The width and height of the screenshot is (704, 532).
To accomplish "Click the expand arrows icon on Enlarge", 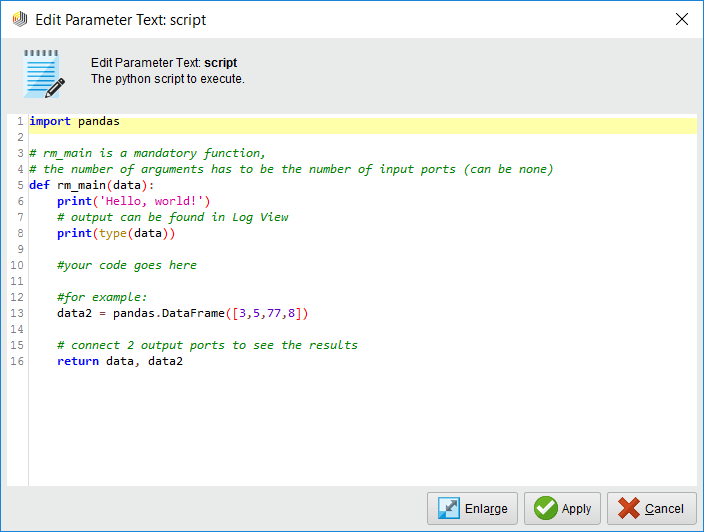I will pos(449,508).
